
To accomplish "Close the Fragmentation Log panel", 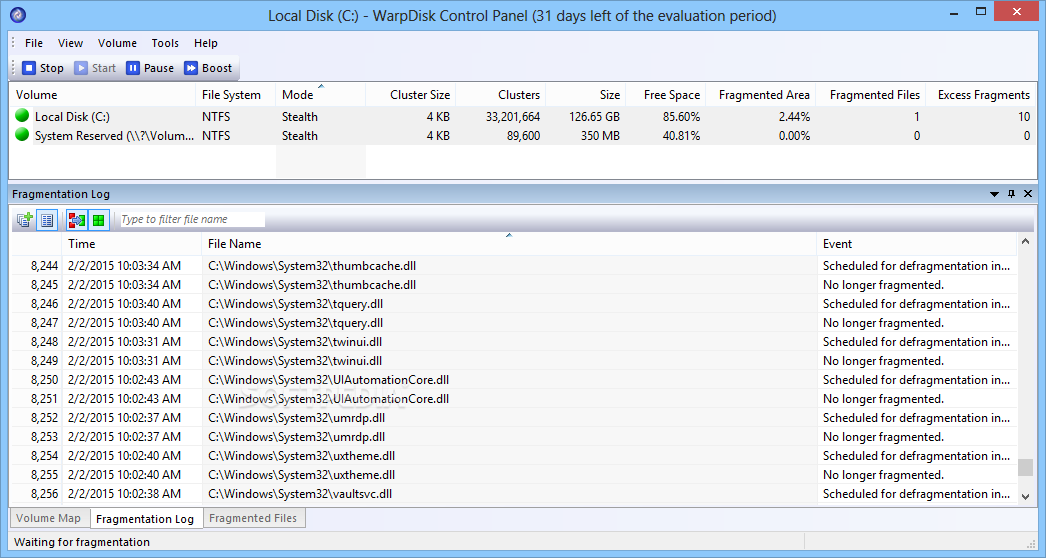I will (x=1028, y=194).
